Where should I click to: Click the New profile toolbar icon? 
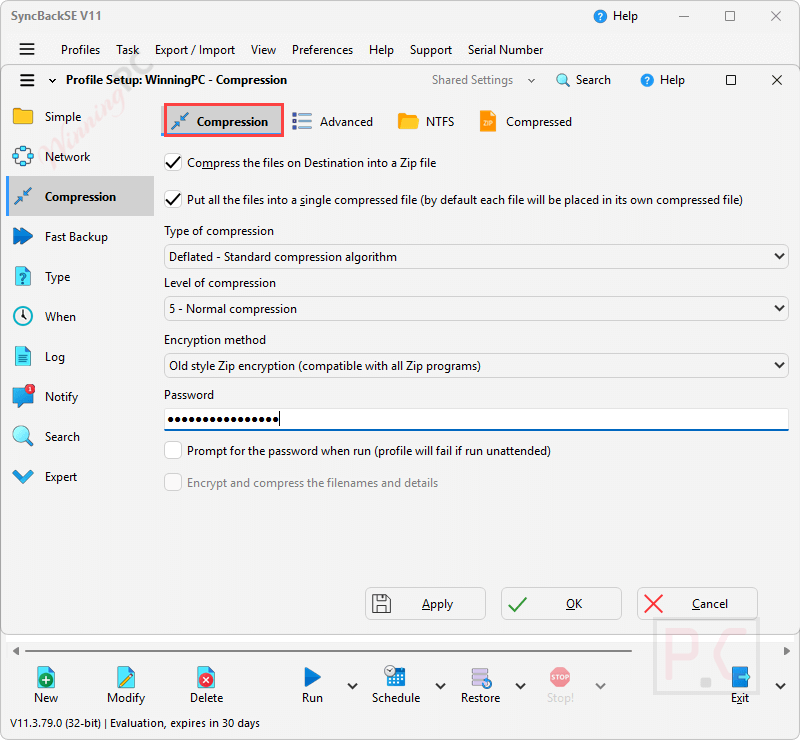pos(45,679)
